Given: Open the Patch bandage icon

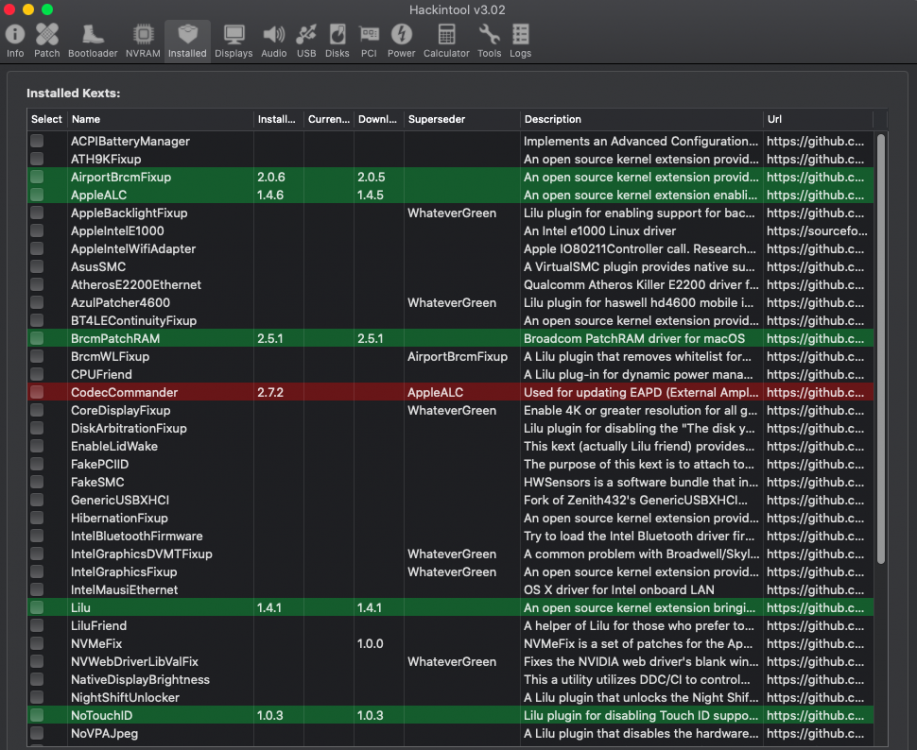Looking at the screenshot, I should [x=47, y=40].
